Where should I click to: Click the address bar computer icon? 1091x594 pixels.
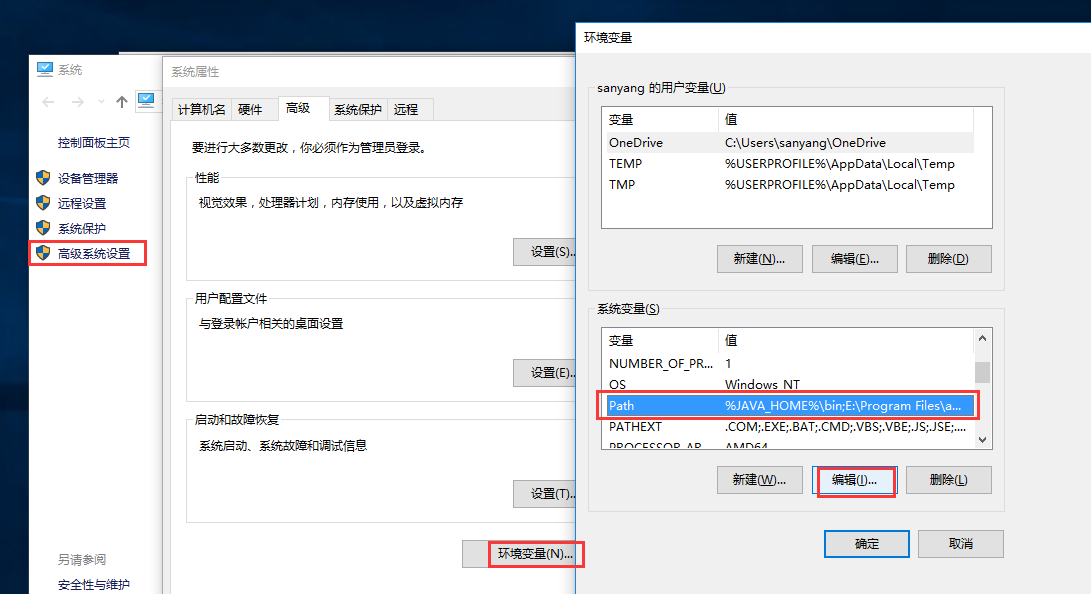click(x=146, y=100)
